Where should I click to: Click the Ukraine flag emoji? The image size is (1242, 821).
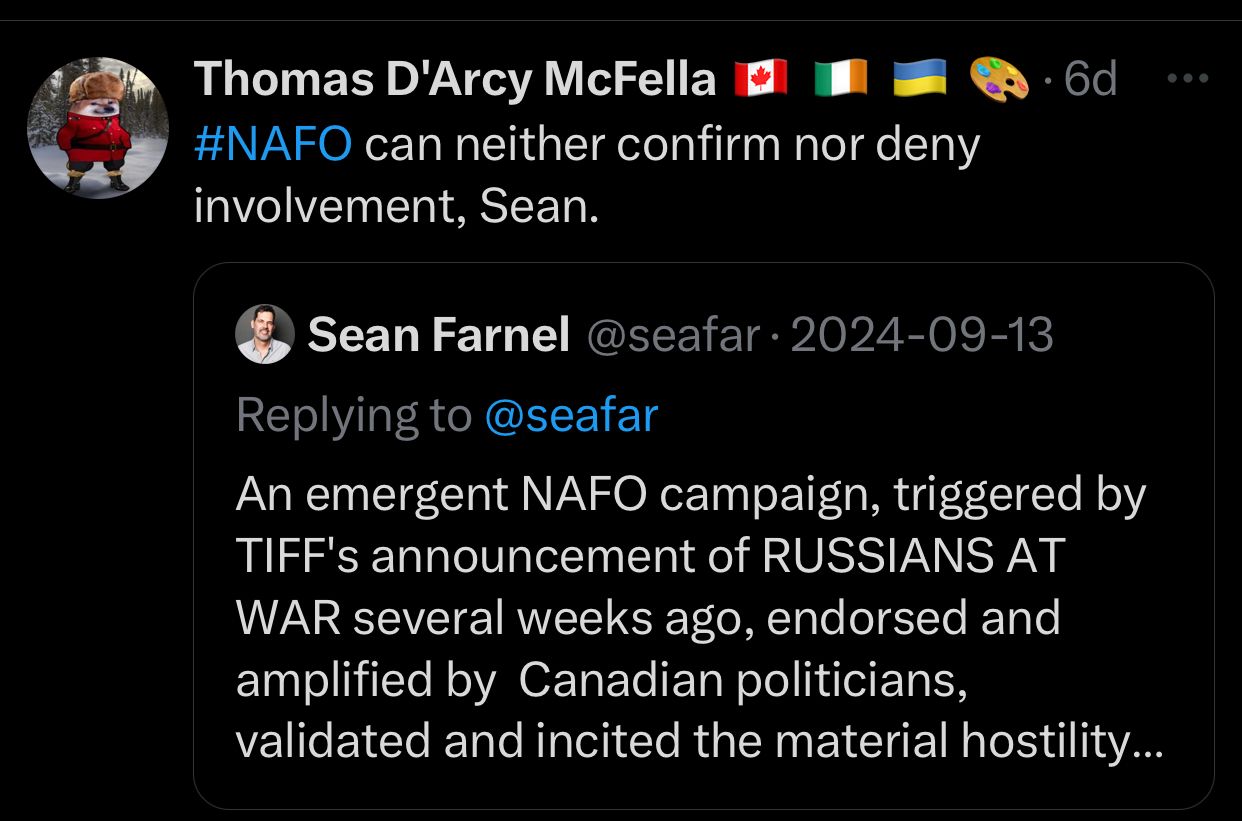921,77
